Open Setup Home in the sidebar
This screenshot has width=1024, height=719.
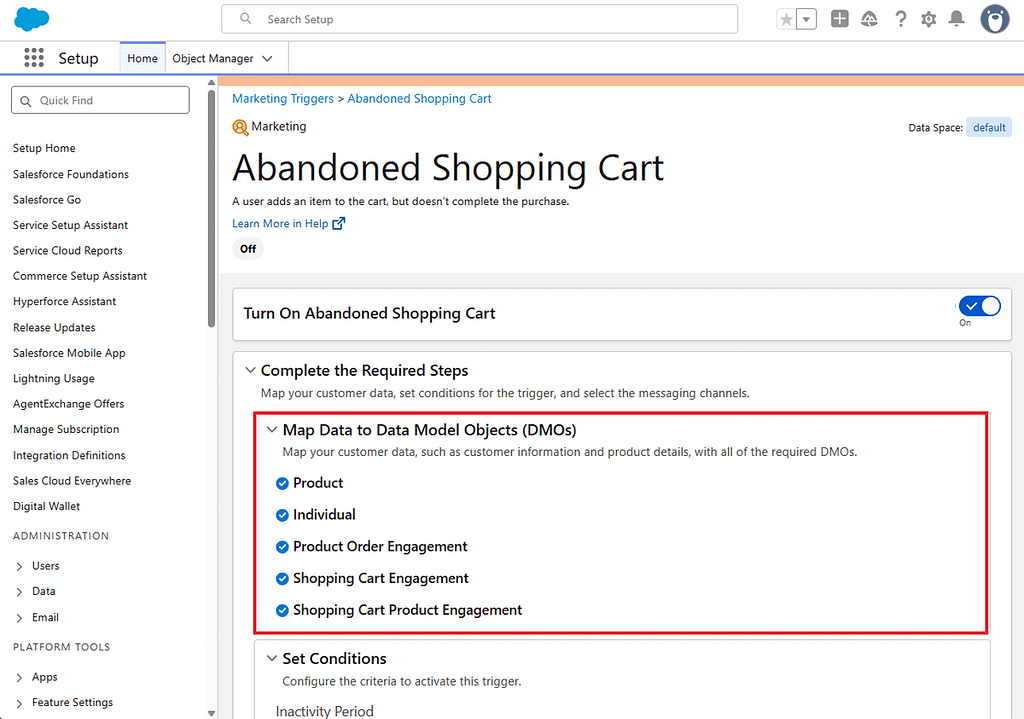click(x=44, y=148)
